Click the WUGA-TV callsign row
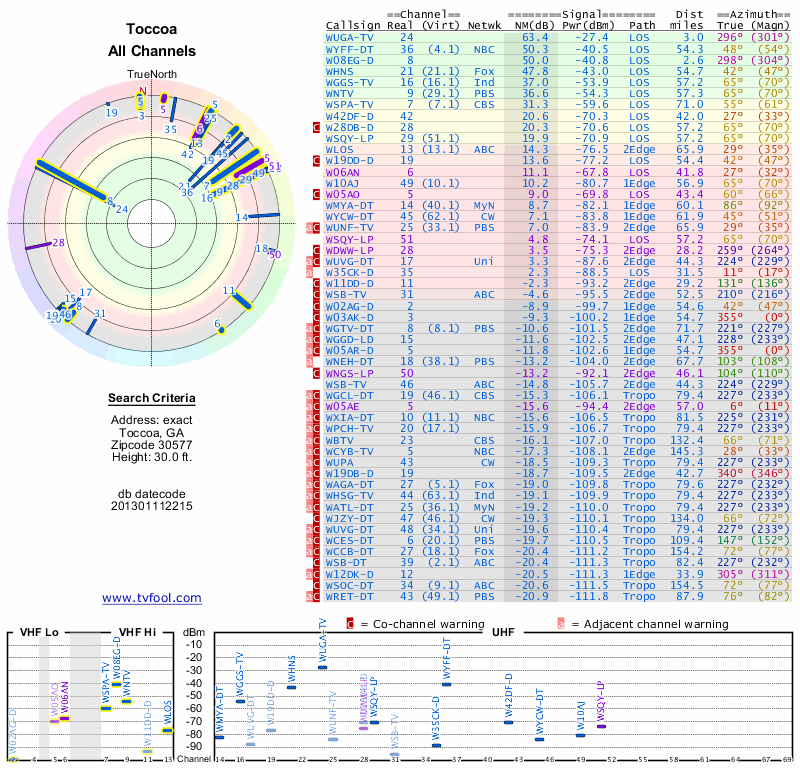This screenshot has height=768, width=800. coord(558,37)
